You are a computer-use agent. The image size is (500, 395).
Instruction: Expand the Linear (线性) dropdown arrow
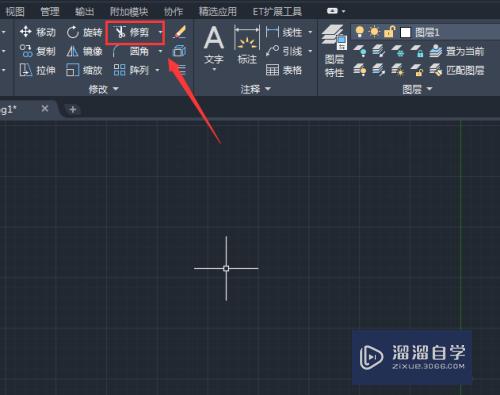coord(310,32)
